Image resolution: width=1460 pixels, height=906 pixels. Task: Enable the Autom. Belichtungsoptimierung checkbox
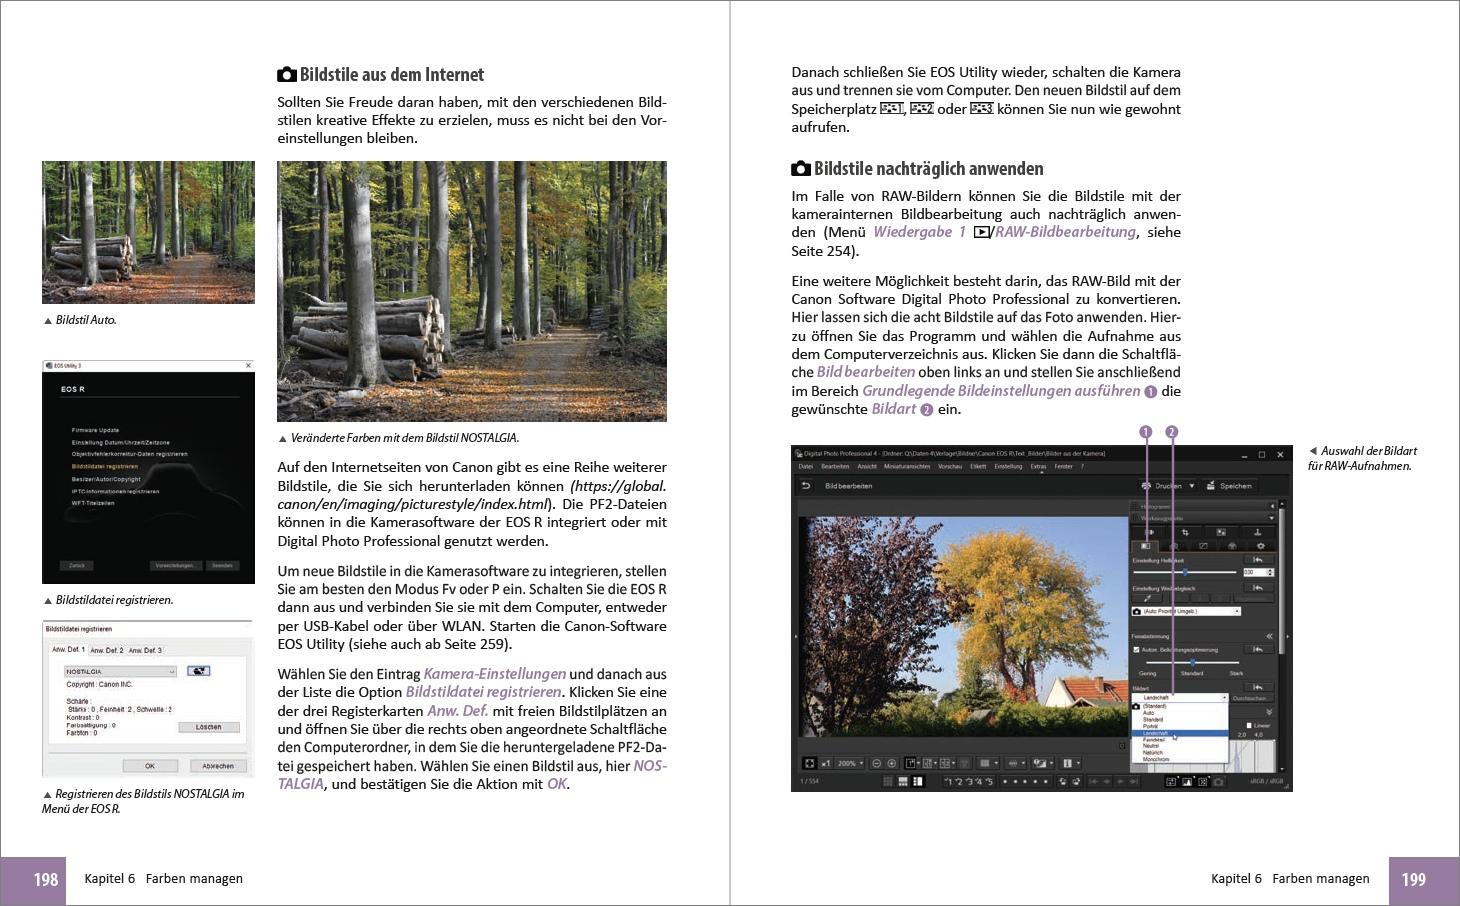[x=1135, y=647]
